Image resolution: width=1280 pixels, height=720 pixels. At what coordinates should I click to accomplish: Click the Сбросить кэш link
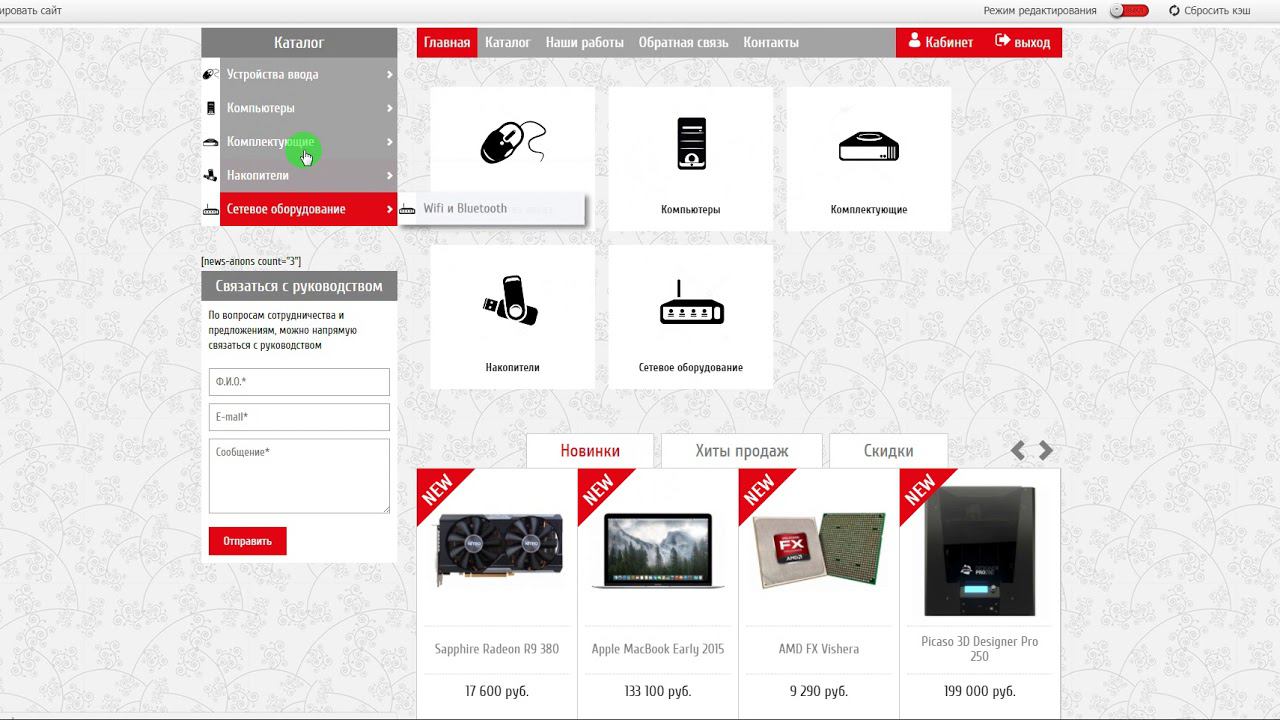tap(1210, 11)
